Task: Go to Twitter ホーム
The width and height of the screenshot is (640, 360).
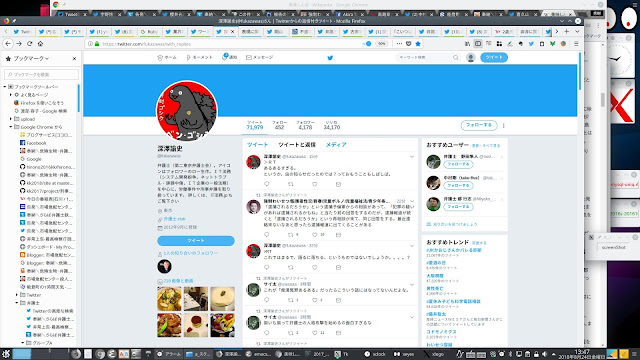Action: tap(167, 58)
